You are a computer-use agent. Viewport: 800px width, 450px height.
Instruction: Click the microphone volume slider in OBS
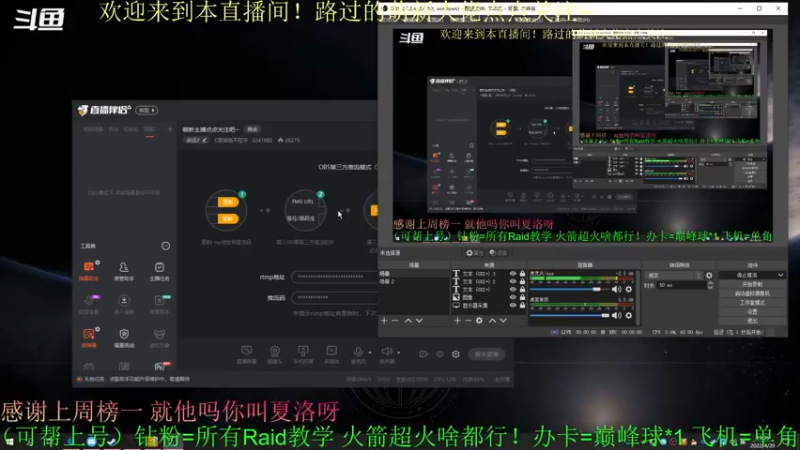(x=569, y=289)
